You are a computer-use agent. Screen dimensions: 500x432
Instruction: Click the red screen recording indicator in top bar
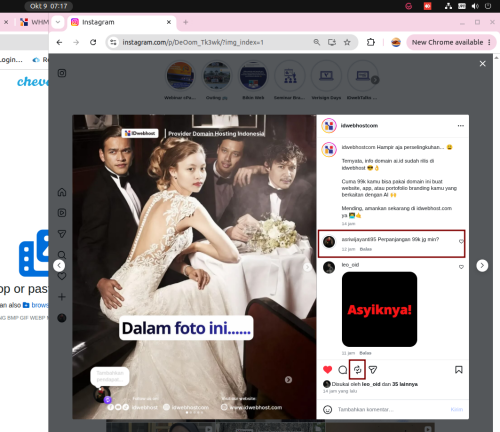[x=427, y=6]
